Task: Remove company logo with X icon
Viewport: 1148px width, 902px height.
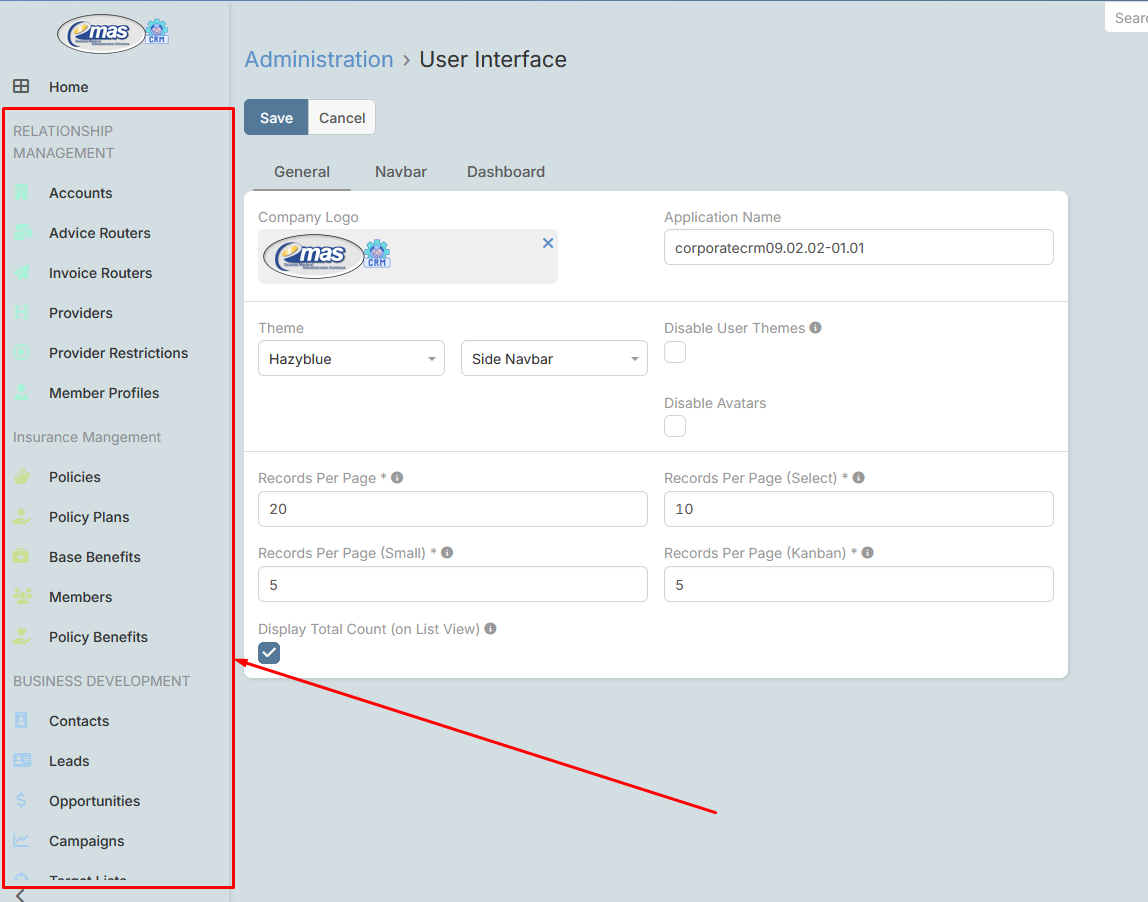Action: (x=548, y=243)
